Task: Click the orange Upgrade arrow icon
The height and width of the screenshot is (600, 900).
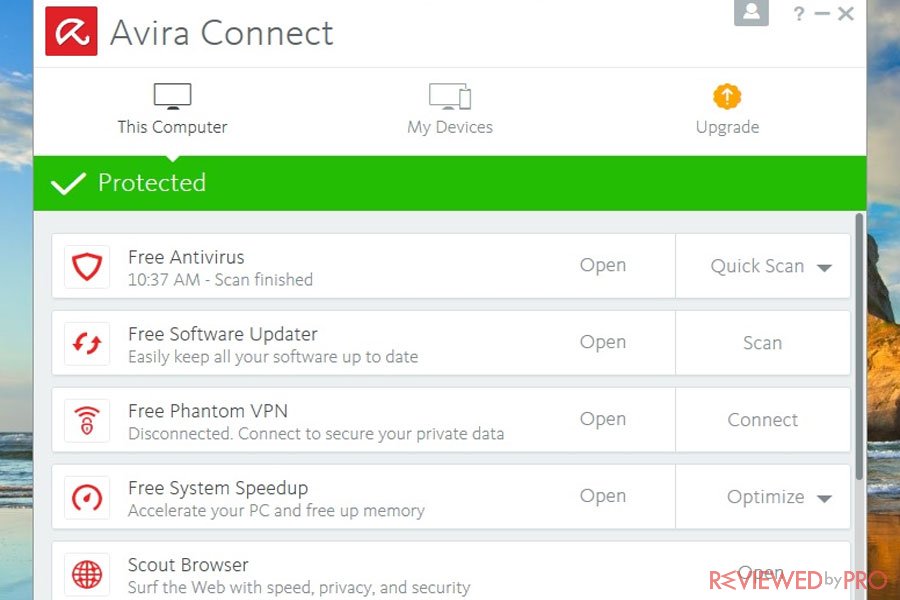Action: click(727, 96)
